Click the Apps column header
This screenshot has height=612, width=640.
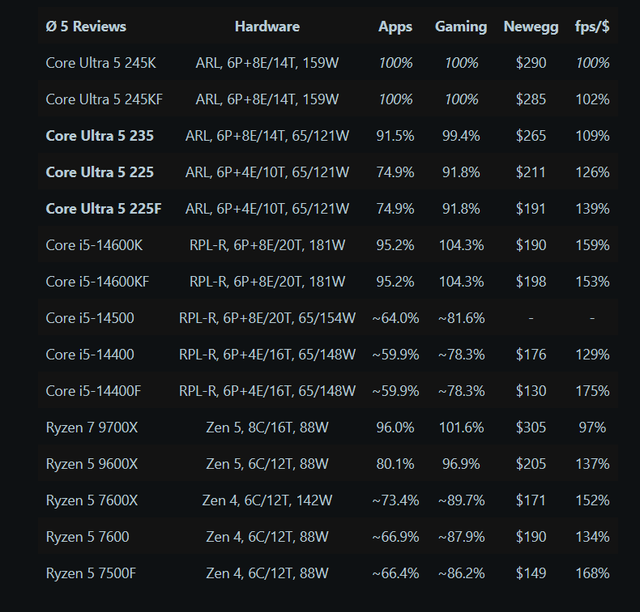[395, 27]
